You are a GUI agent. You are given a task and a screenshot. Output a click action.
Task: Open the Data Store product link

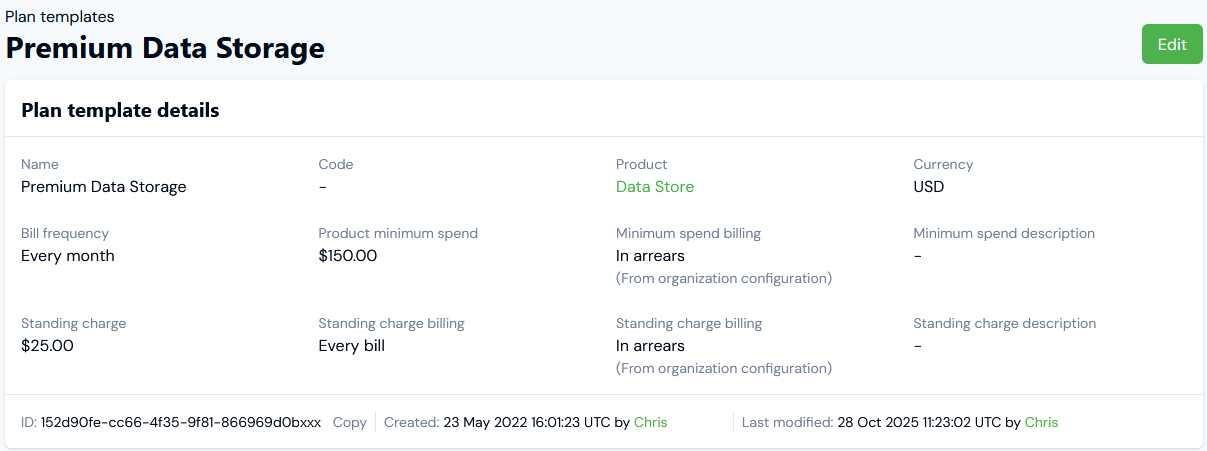pyautogui.click(x=655, y=187)
